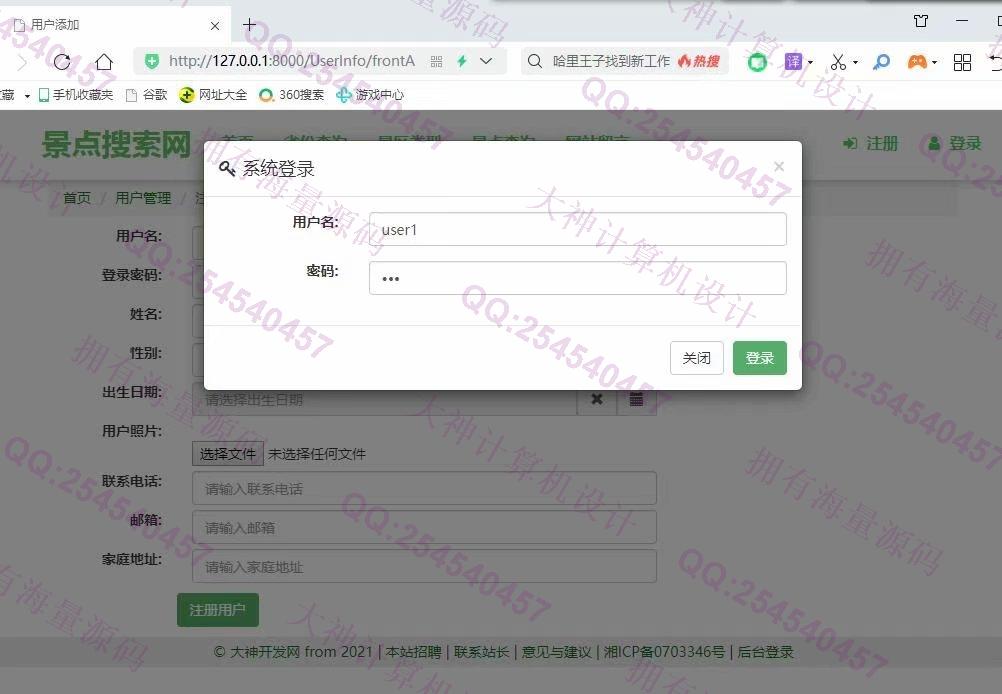1002x694 pixels.
Task: Click 首页 in the breadcrumb
Action: [77, 198]
